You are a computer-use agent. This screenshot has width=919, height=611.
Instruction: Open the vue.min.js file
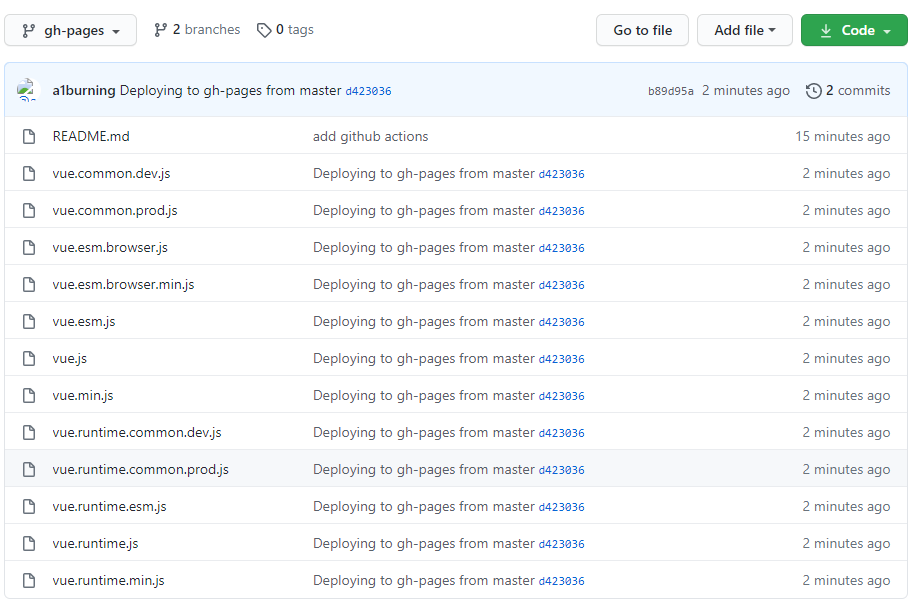[83, 395]
